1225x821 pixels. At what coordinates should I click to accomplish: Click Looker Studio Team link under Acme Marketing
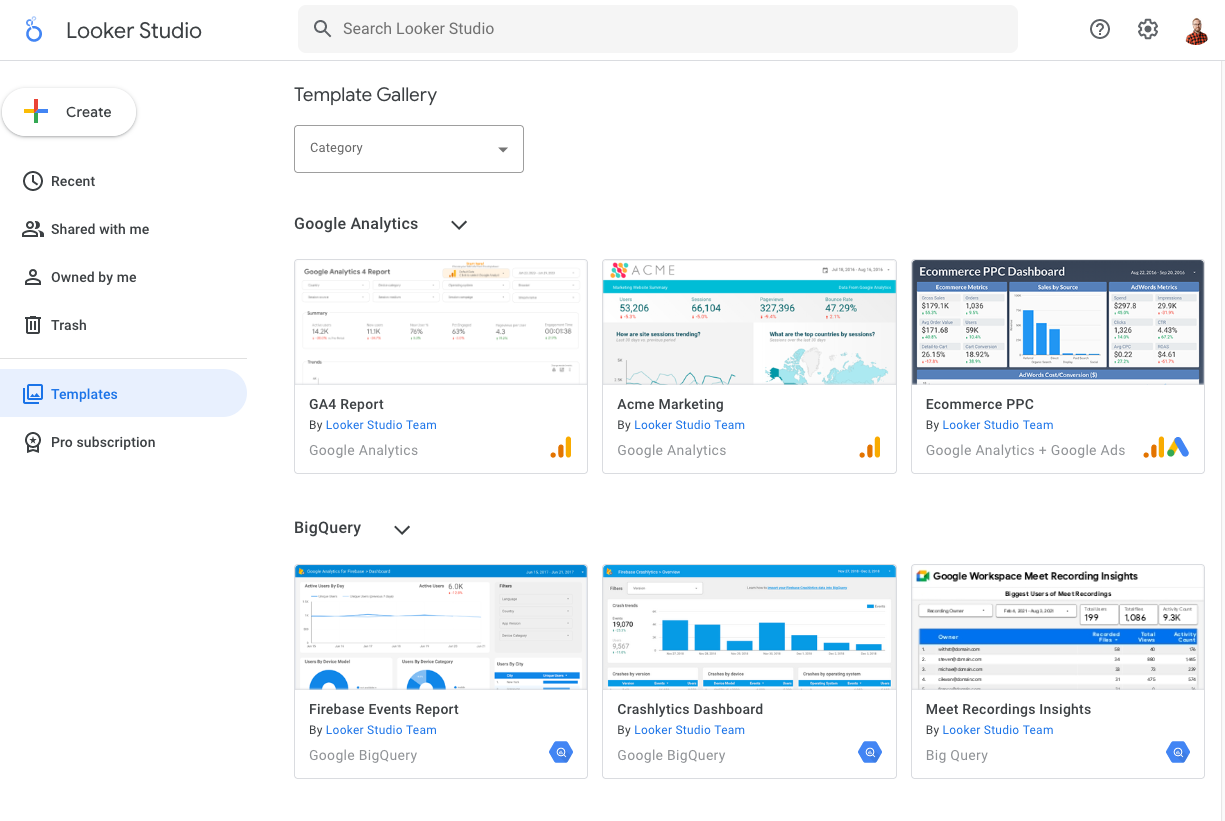coord(689,425)
